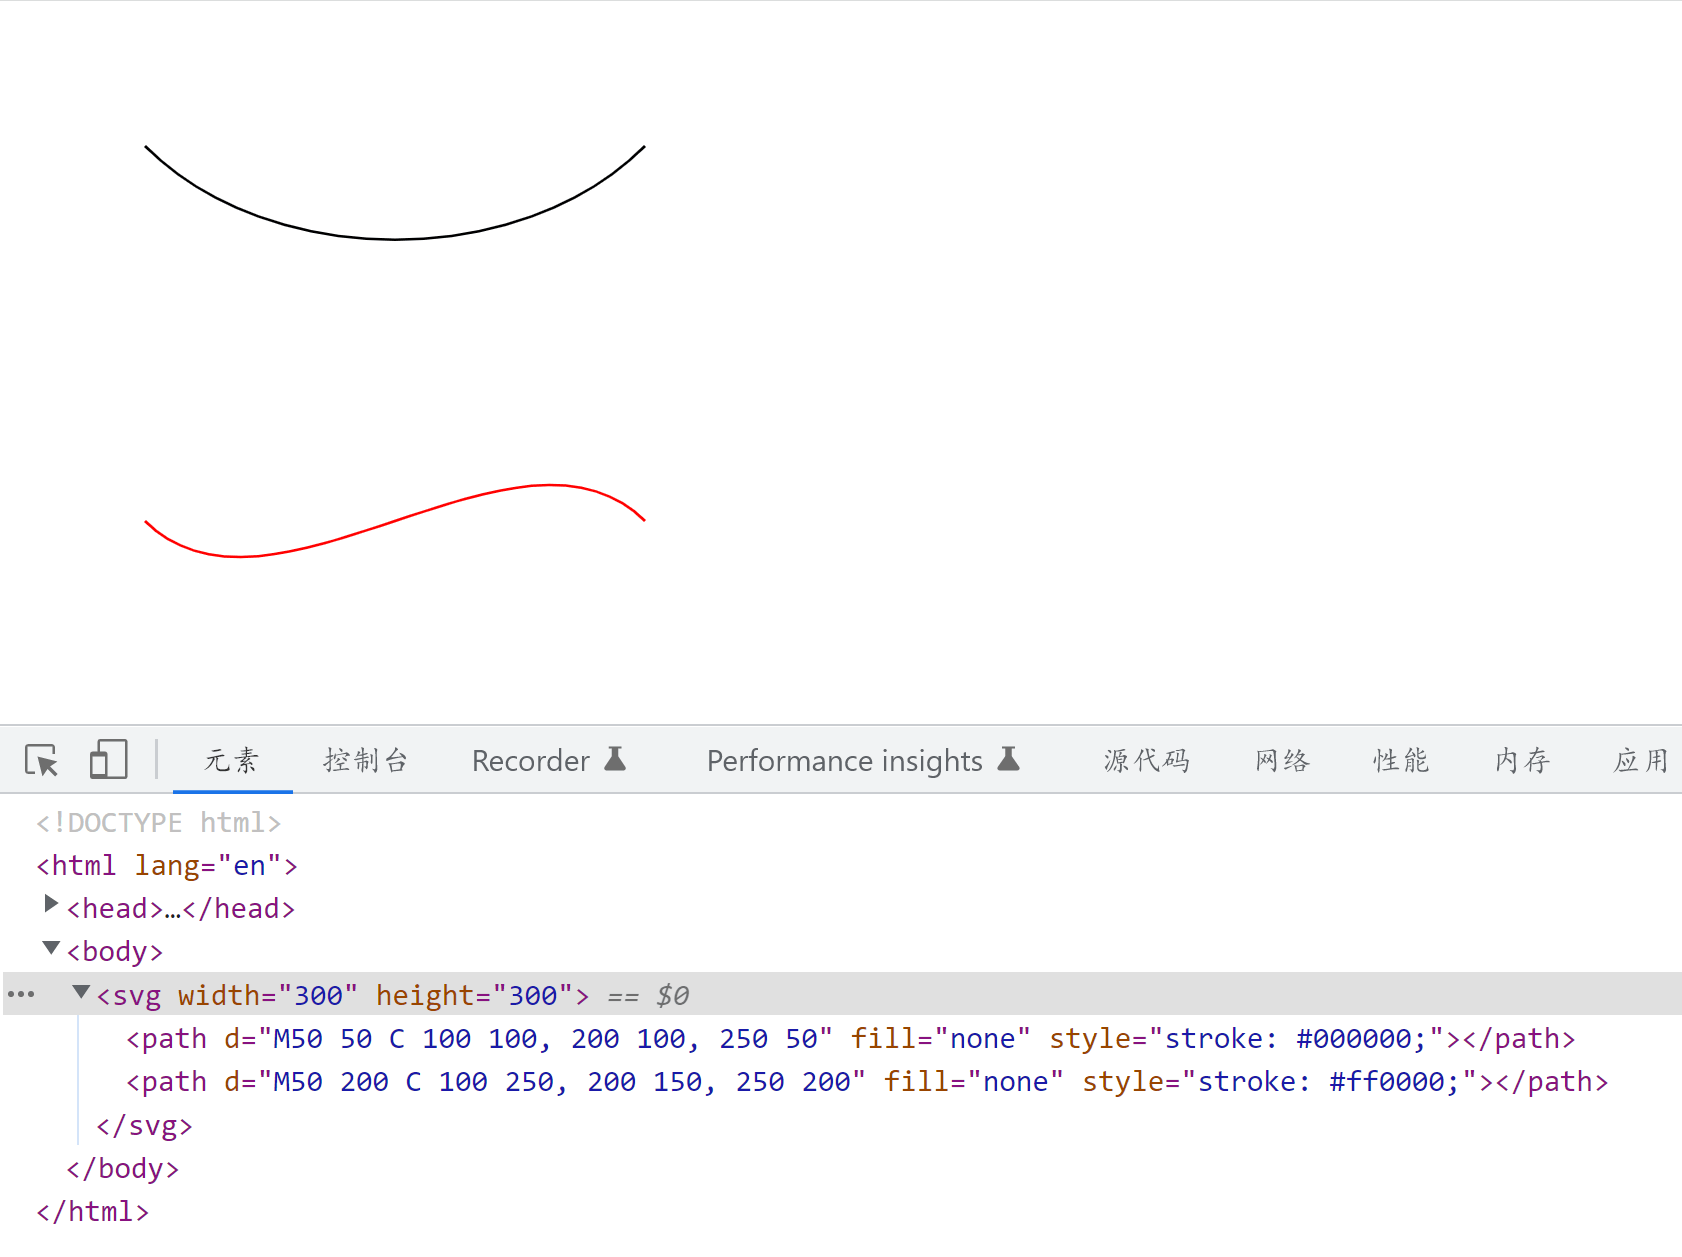Expand the head element node

[x=51, y=904]
